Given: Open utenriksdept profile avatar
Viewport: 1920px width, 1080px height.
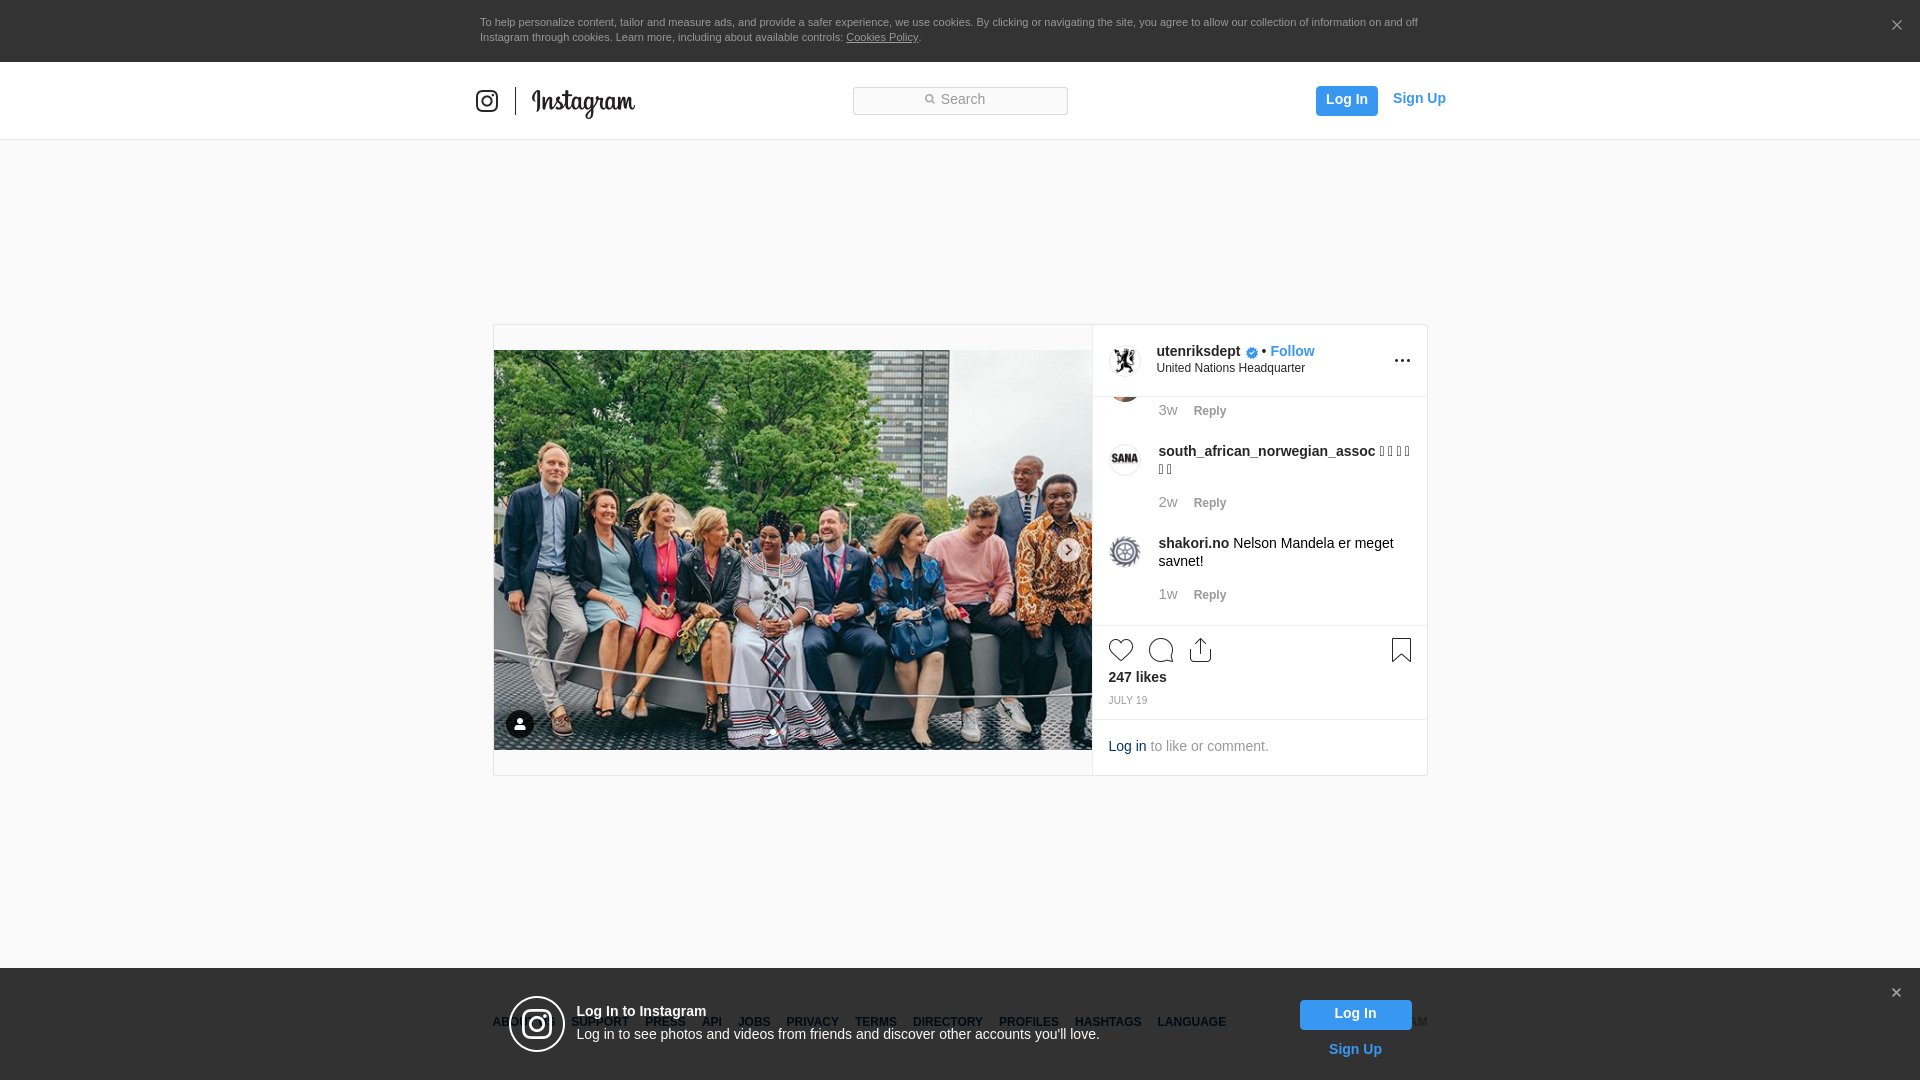Looking at the screenshot, I should tap(1125, 360).
